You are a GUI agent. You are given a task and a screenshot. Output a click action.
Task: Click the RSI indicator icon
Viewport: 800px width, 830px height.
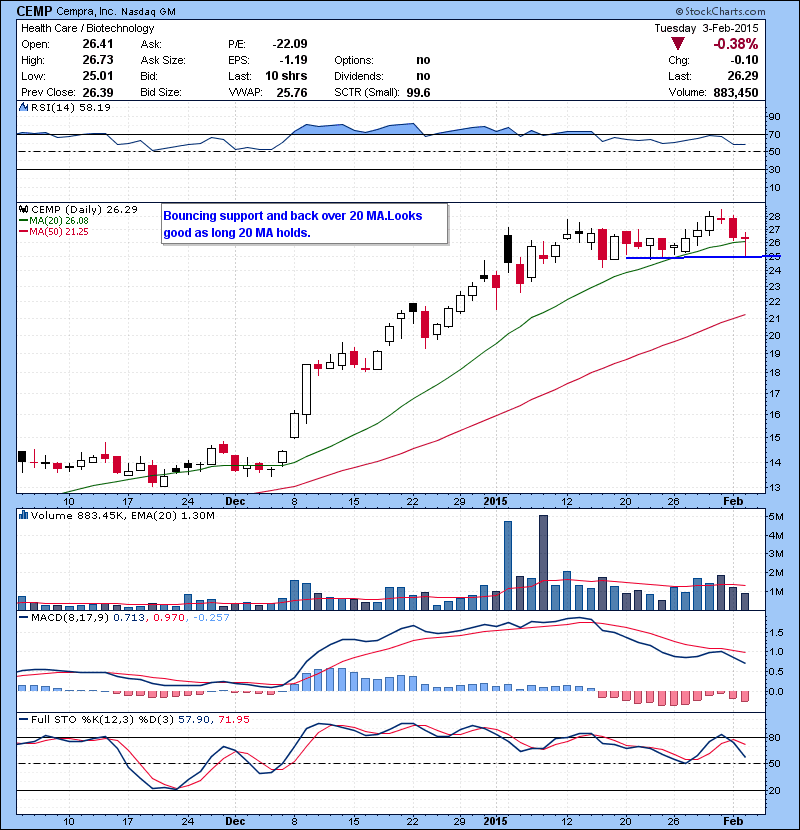click(x=23, y=107)
